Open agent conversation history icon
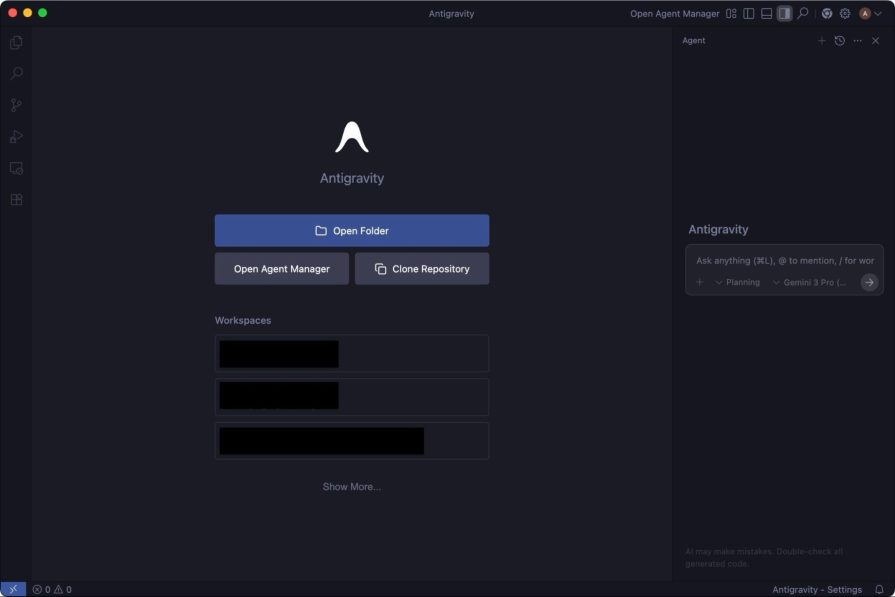This screenshot has width=895, height=597. pyautogui.click(x=839, y=40)
